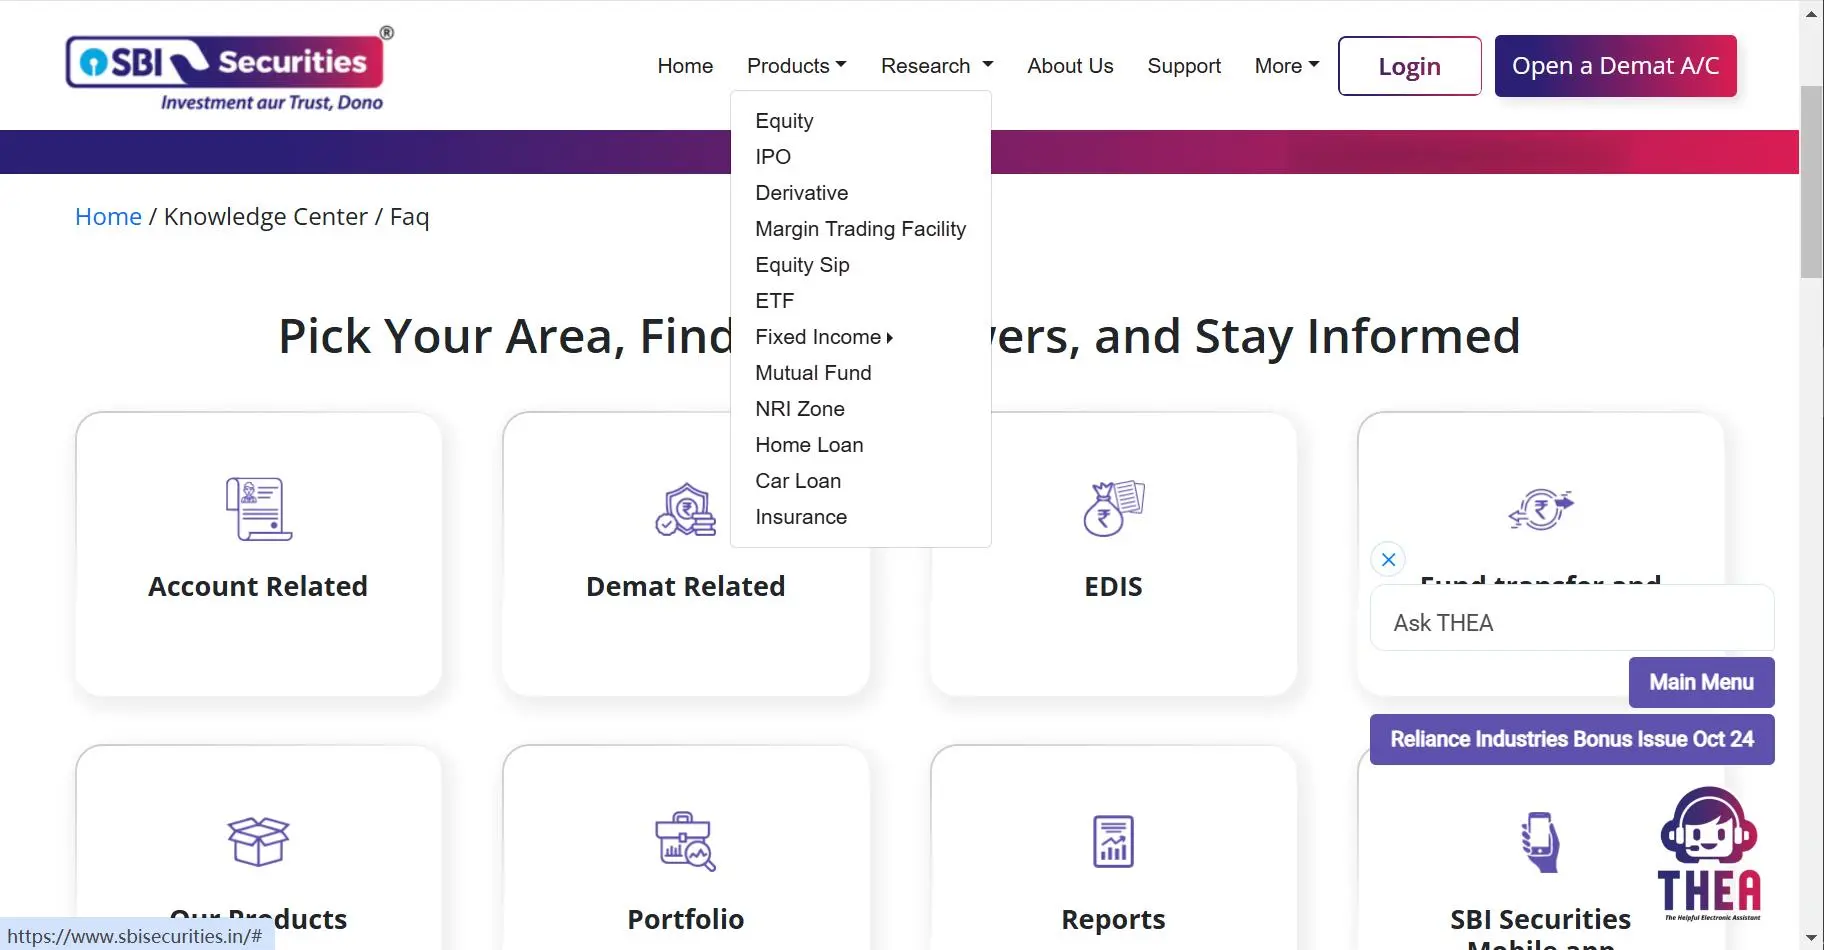Open the About Us page
1824x950 pixels.
[1070, 66]
